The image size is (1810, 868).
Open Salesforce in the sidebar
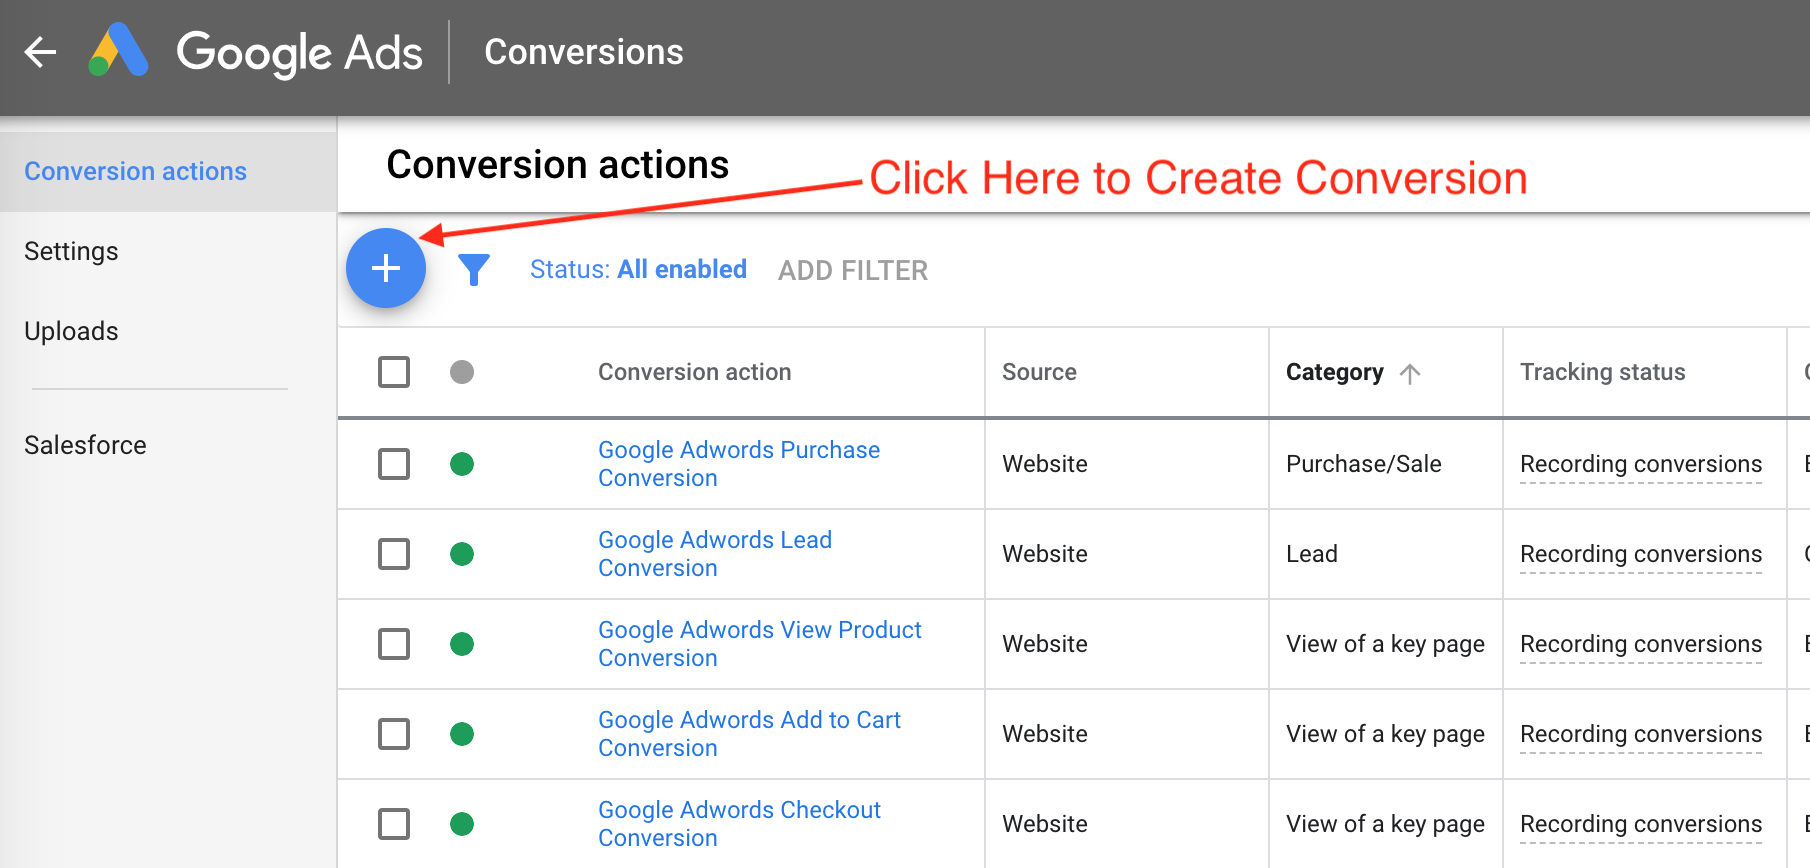pos(85,445)
